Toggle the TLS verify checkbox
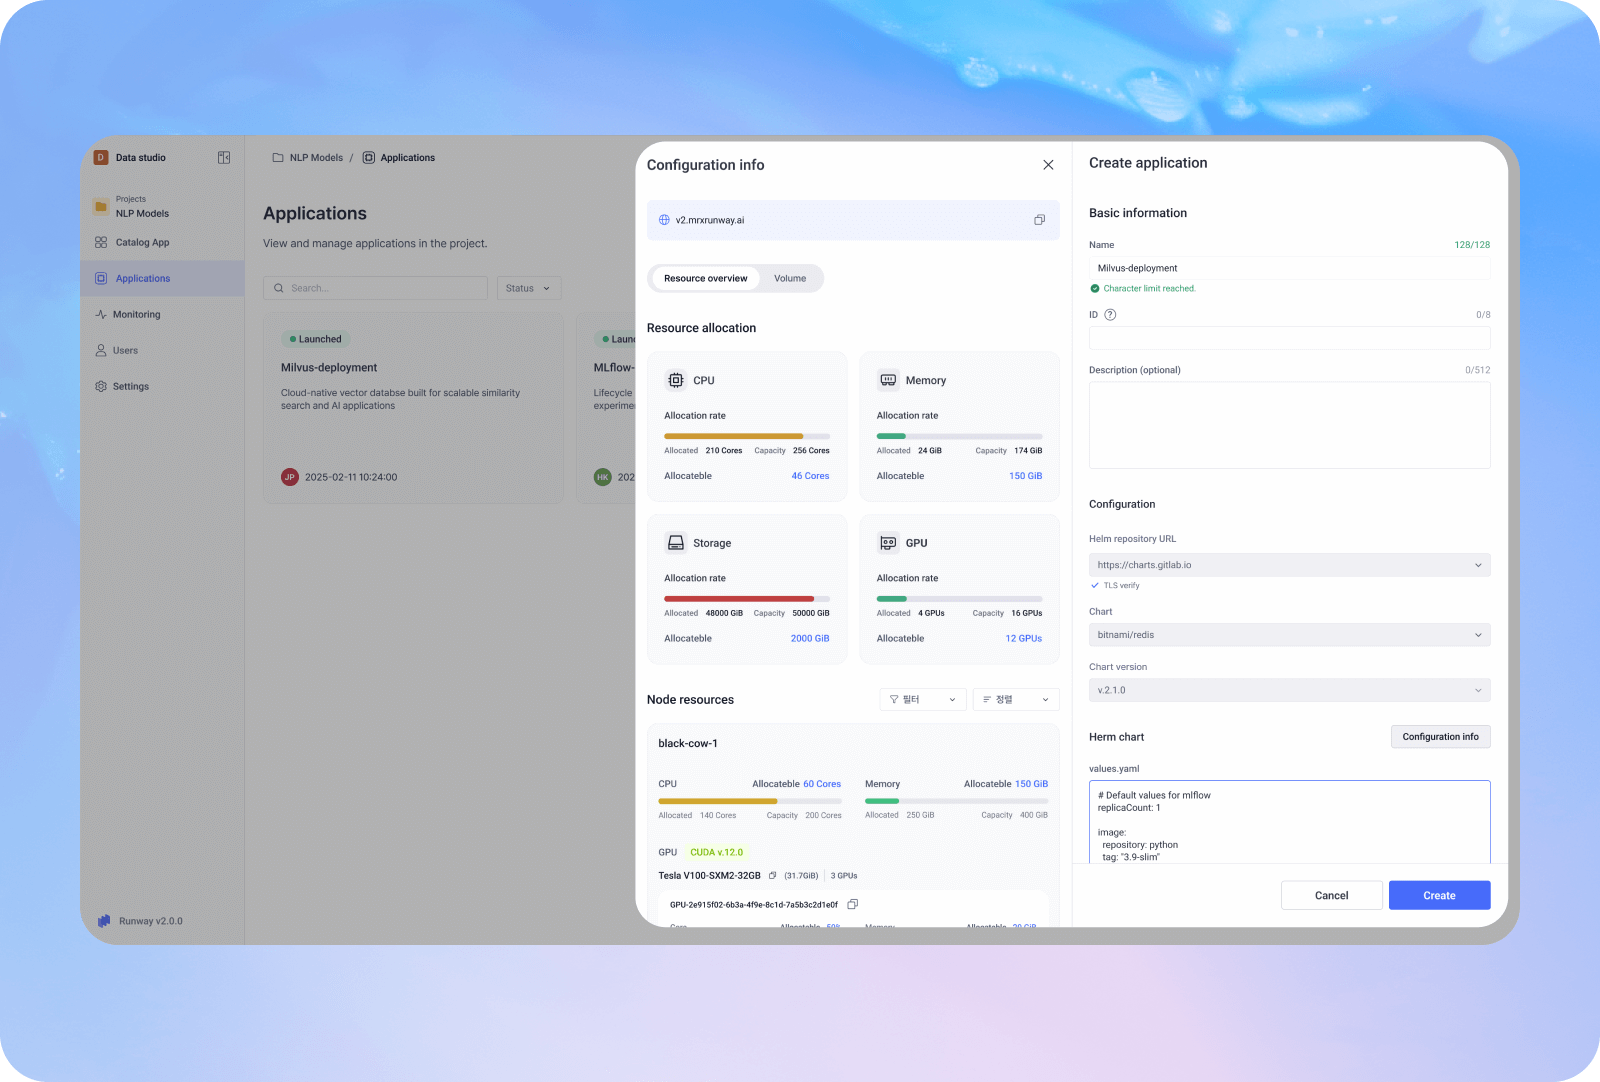1600x1082 pixels. pyautogui.click(x=1095, y=586)
